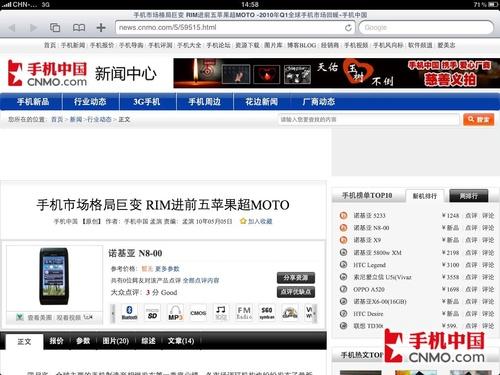The image size is (500, 375).
Task: Click the CMOS feature icon
Action: [x=198, y=313]
